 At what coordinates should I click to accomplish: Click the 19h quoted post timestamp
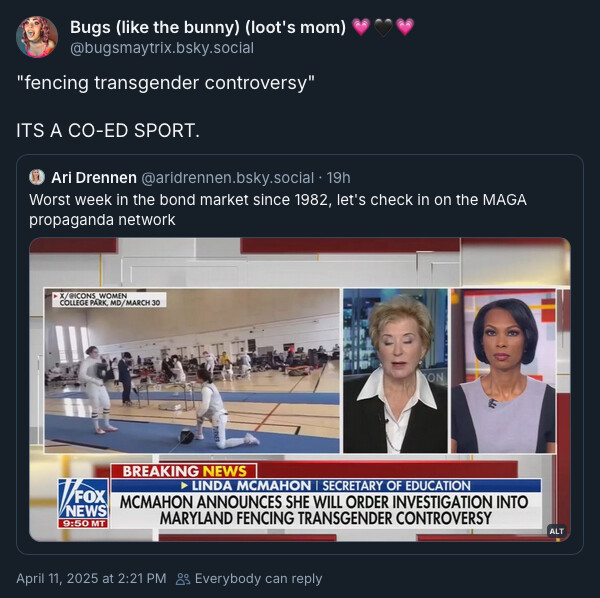point(338,178)
